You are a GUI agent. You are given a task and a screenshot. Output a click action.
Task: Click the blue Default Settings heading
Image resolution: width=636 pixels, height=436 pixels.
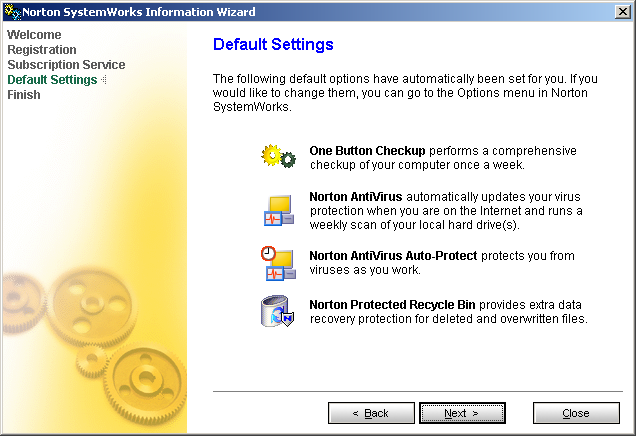tap(273, 44)
